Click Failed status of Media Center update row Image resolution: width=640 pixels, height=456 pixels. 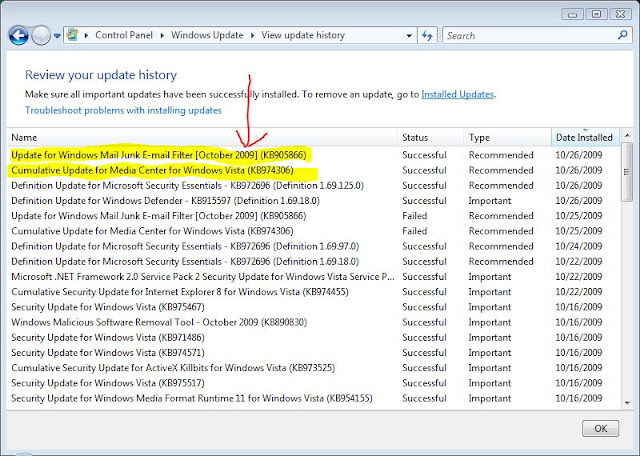[414, 231]
